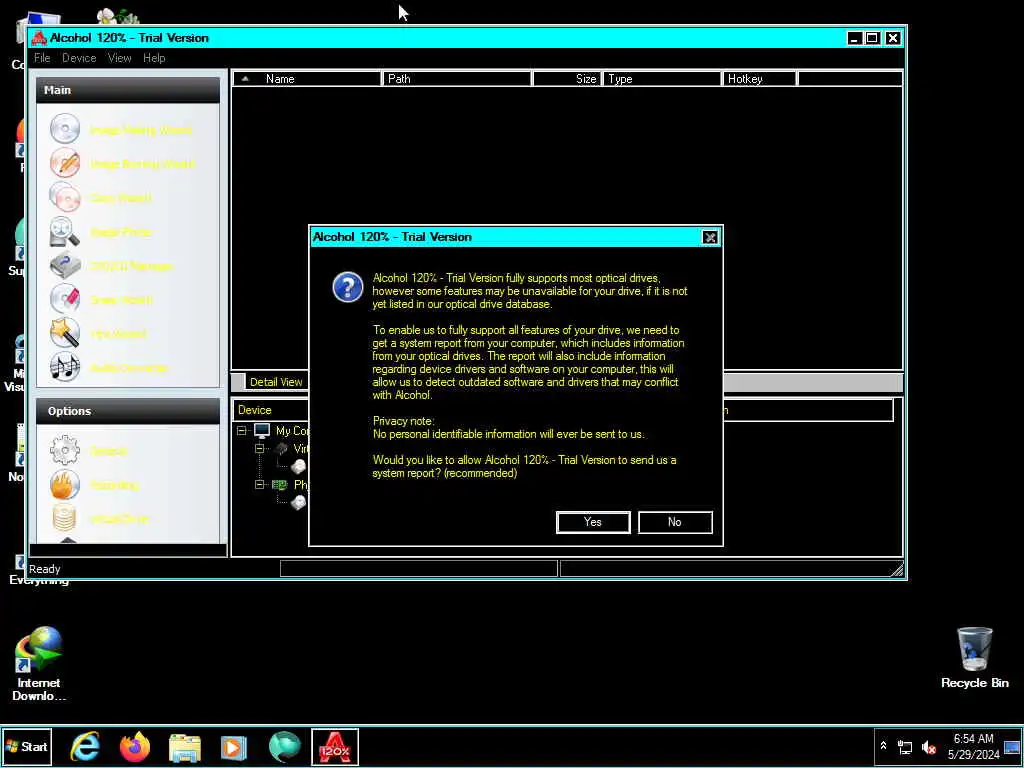
Task: Open the Recycle Bin on the desktop
Action: [x=974, y=658]
